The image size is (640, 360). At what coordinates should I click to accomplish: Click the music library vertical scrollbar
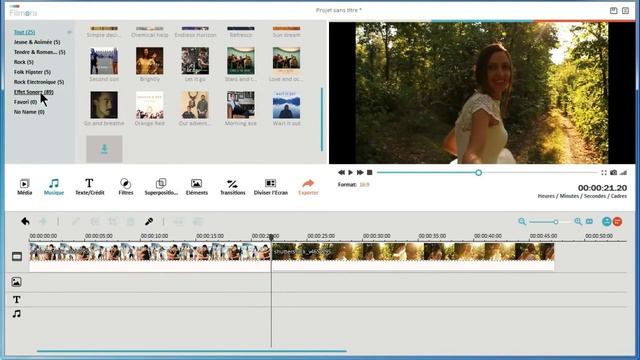(322, 119)
